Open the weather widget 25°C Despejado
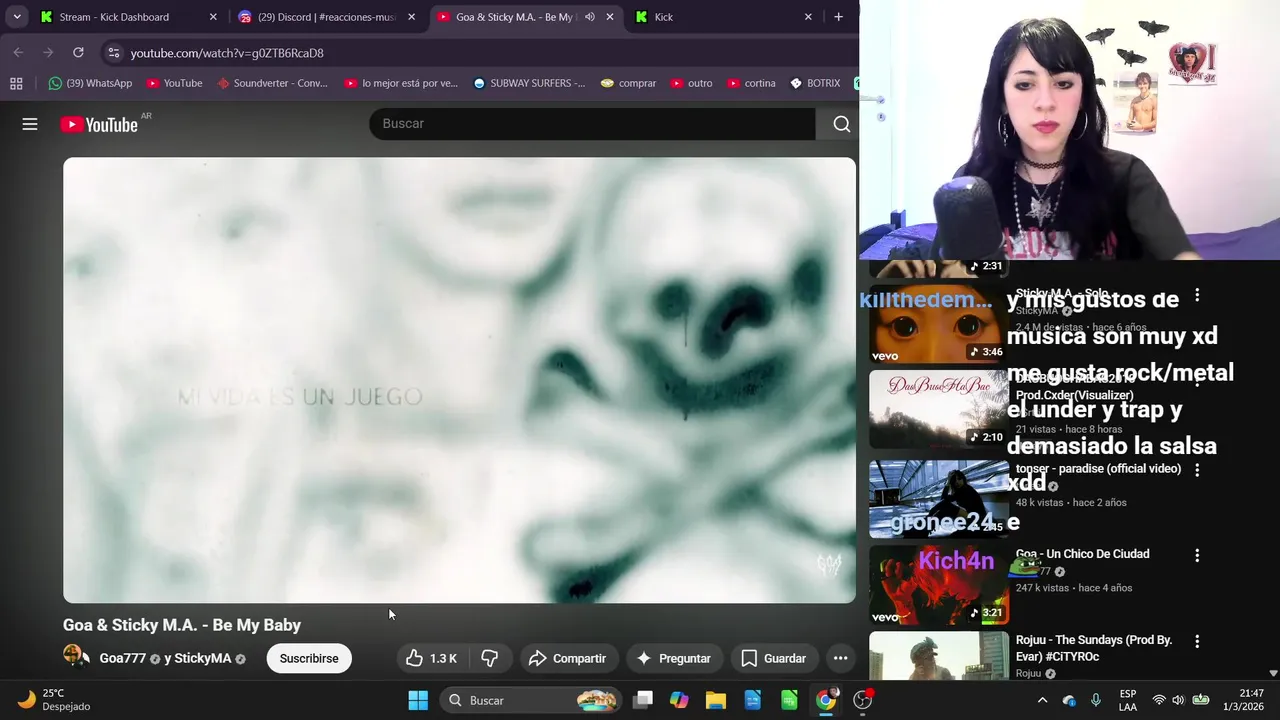The width and height of the screenshot is (1280, 720). pos(55,700)
